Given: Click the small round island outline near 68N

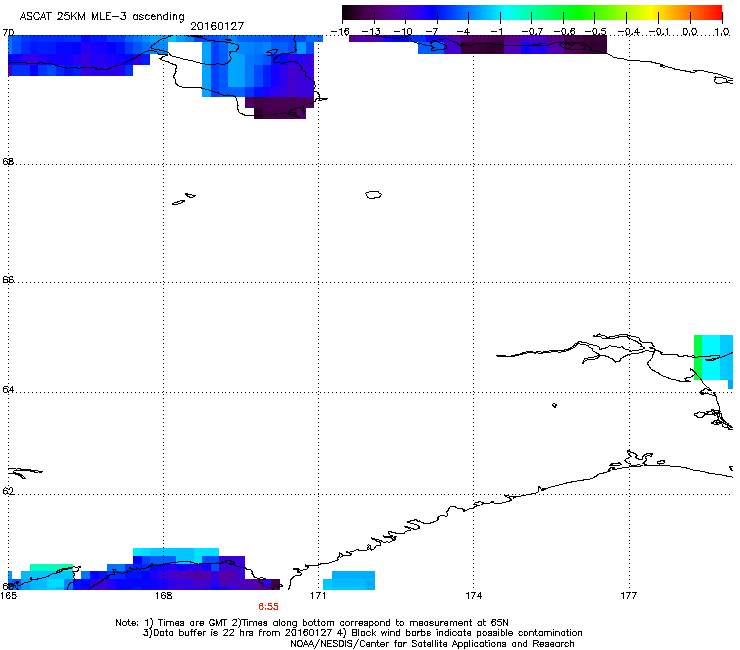Looking at the screenshot, I should [x=373, y=194].
